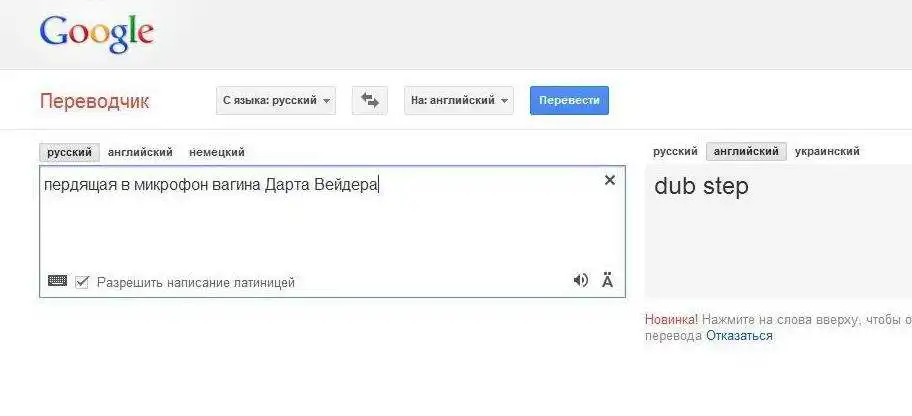This screenshot has width=912, height=416.
Task: Select 'английский' as the source language tab
Action: [x=140, y=152]
